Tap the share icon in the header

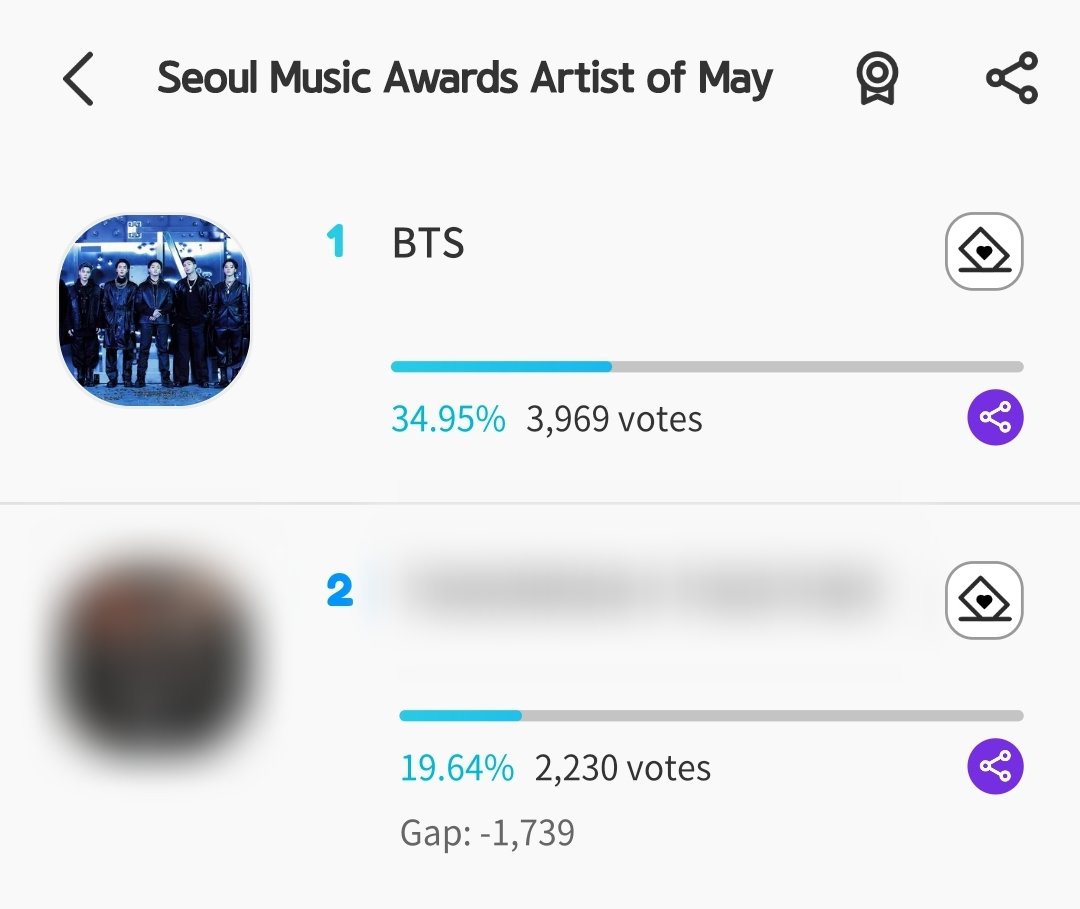click(1012, 78)
